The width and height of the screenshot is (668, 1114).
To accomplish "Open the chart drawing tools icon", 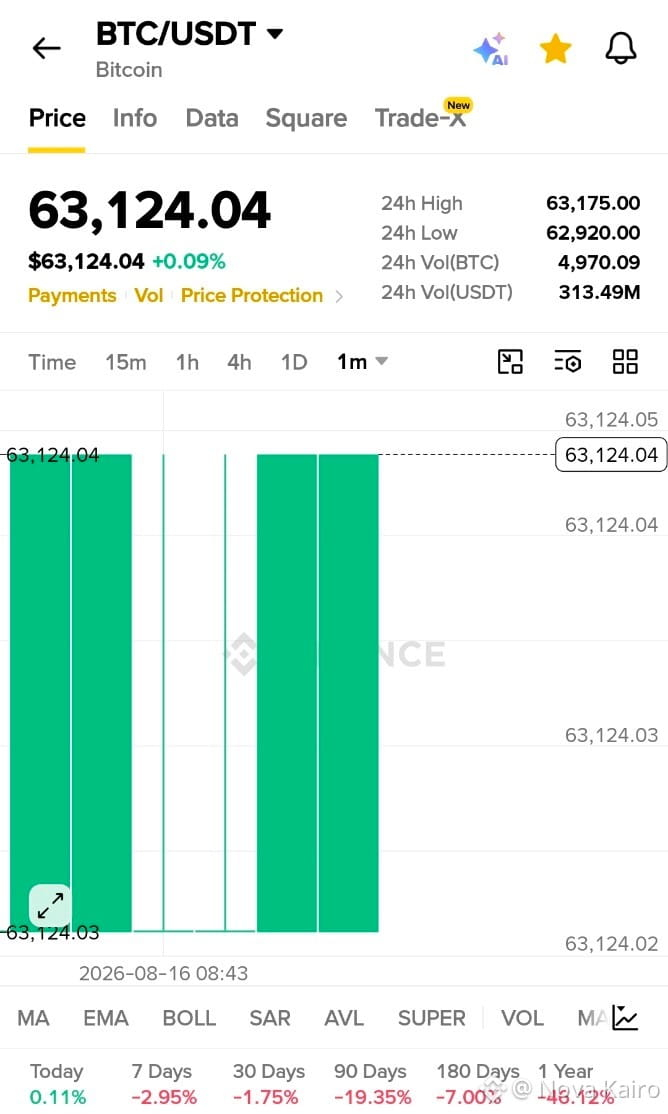I will 510,362.
